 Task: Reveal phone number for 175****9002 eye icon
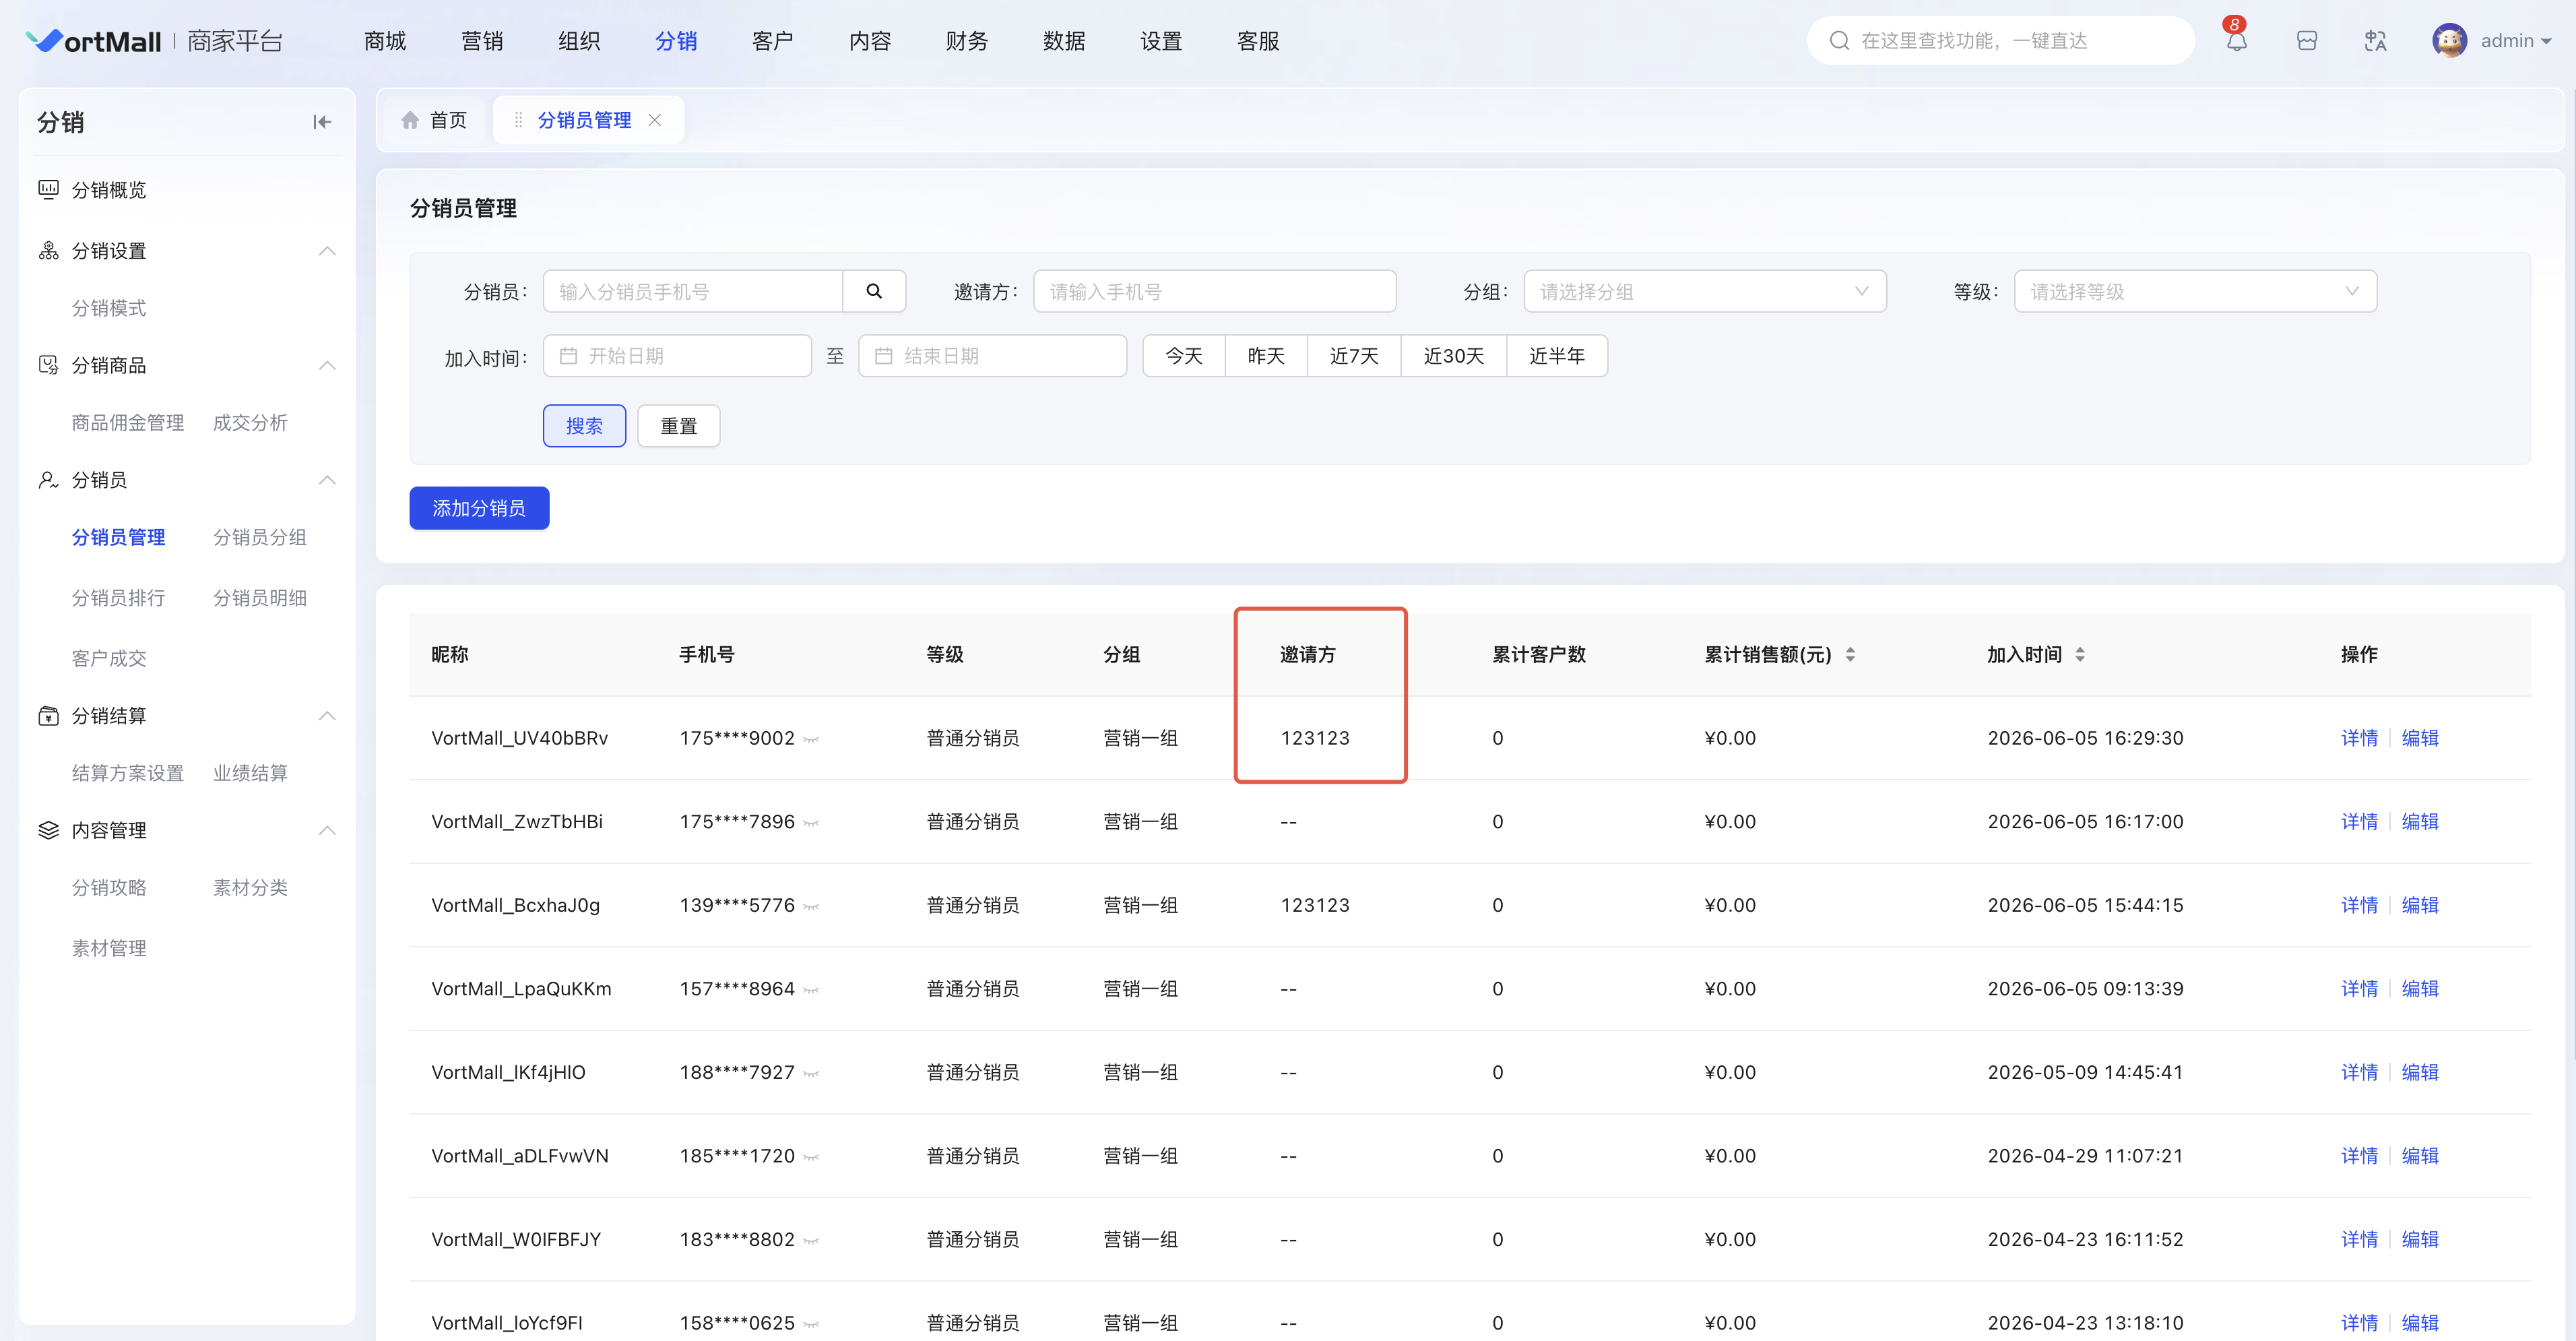pyautogui.click(x=811, y=740)
